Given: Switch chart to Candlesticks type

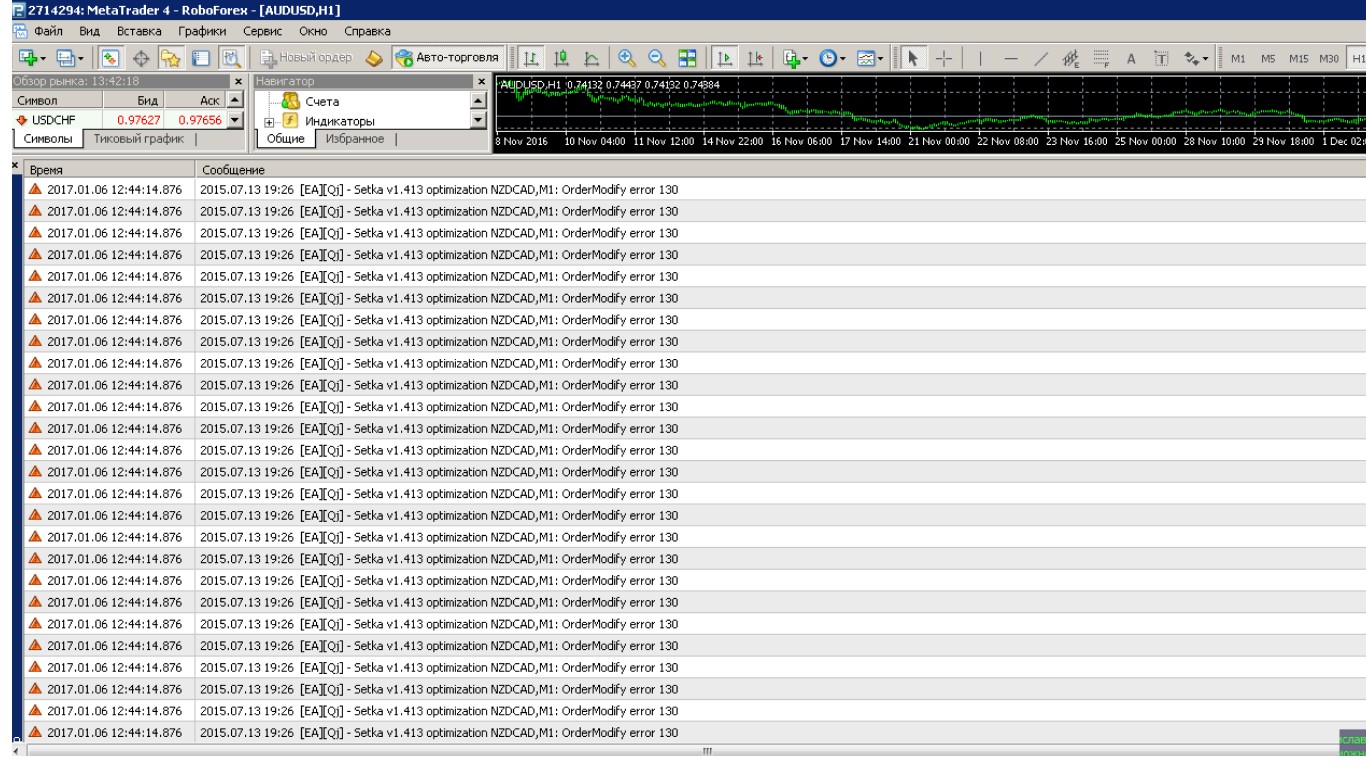Looking at the screenshot, I should point(560,58).
